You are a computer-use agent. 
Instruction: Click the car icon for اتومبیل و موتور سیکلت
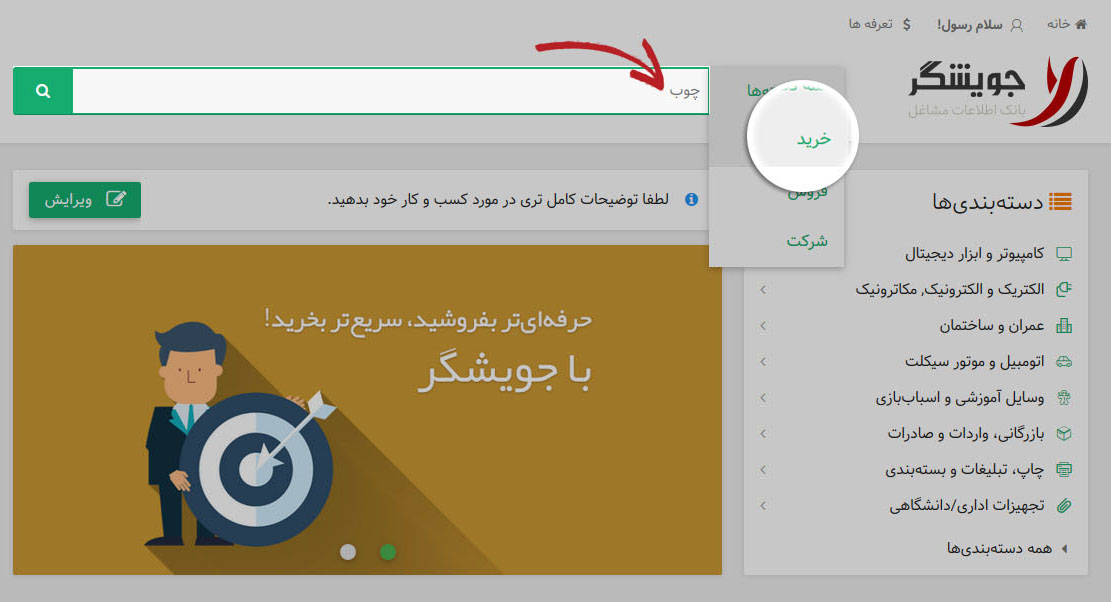(x=1064, y=362)
